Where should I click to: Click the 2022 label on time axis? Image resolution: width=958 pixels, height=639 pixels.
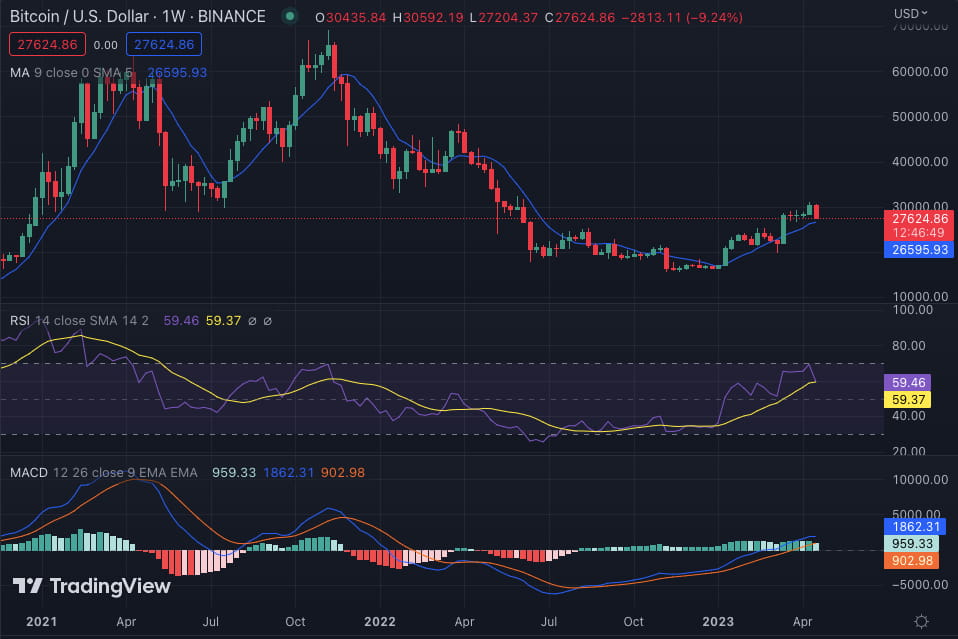click(x=379, y=622)
